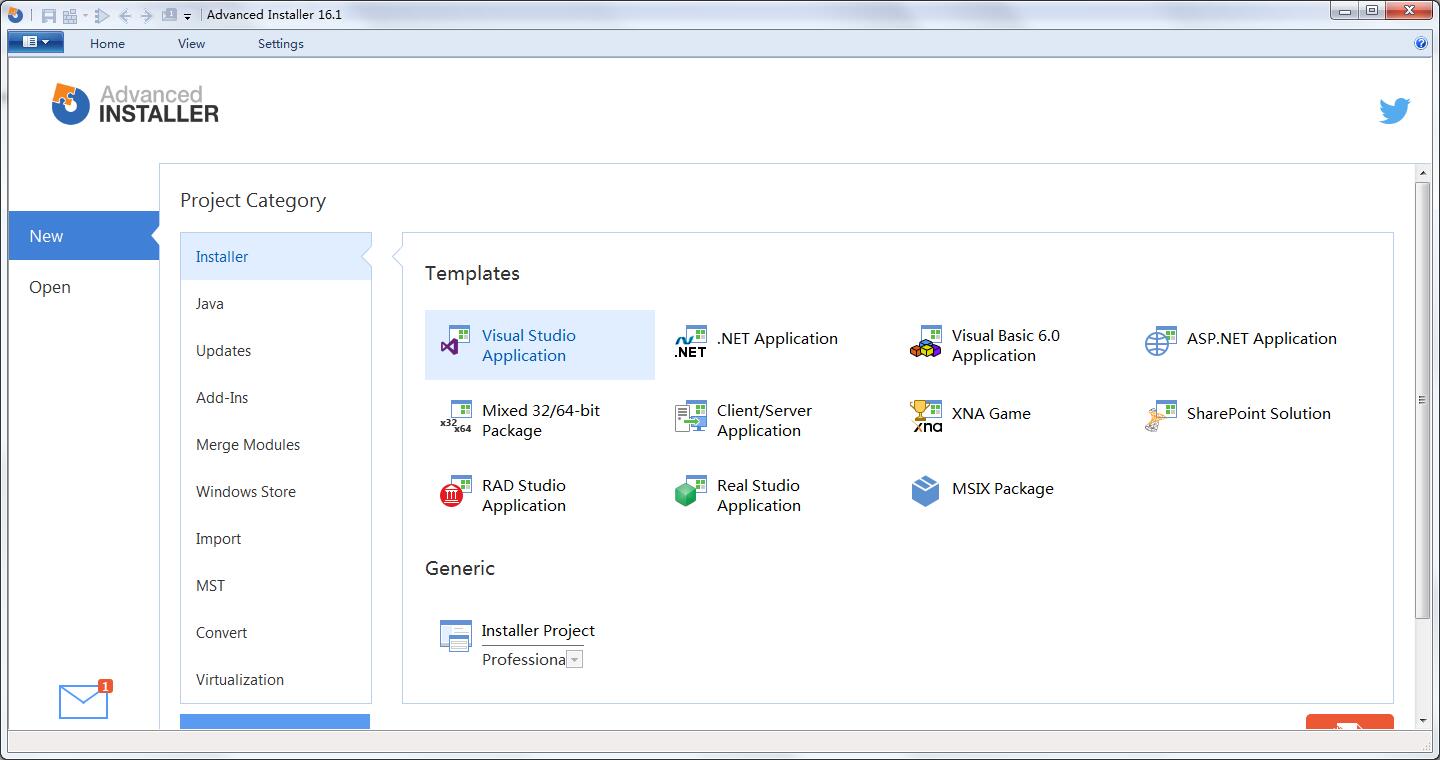This screenshot has width=1440, height=760.
Task: Select the Installer project category
Action: pos(276,257)
